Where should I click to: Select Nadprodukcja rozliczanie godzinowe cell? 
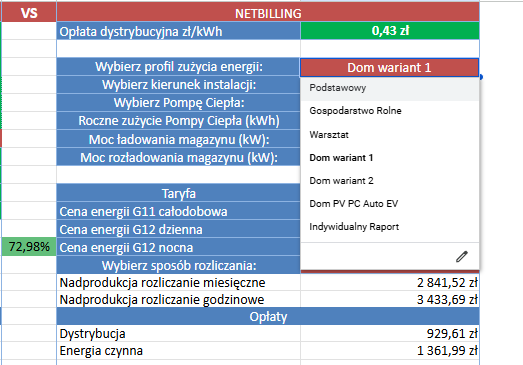point(178,300)
